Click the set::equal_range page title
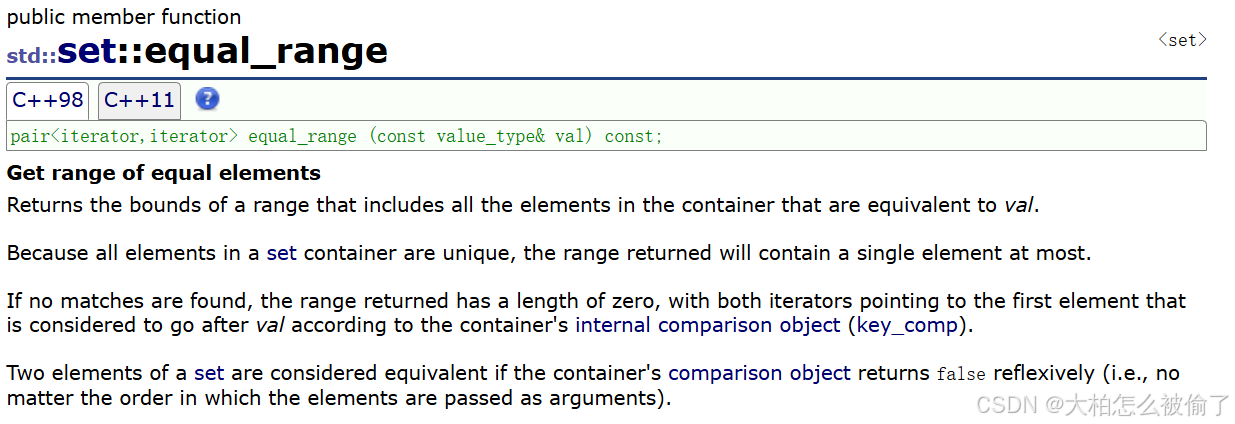This screenshot has width=1235, height=424. coord(222,50)
